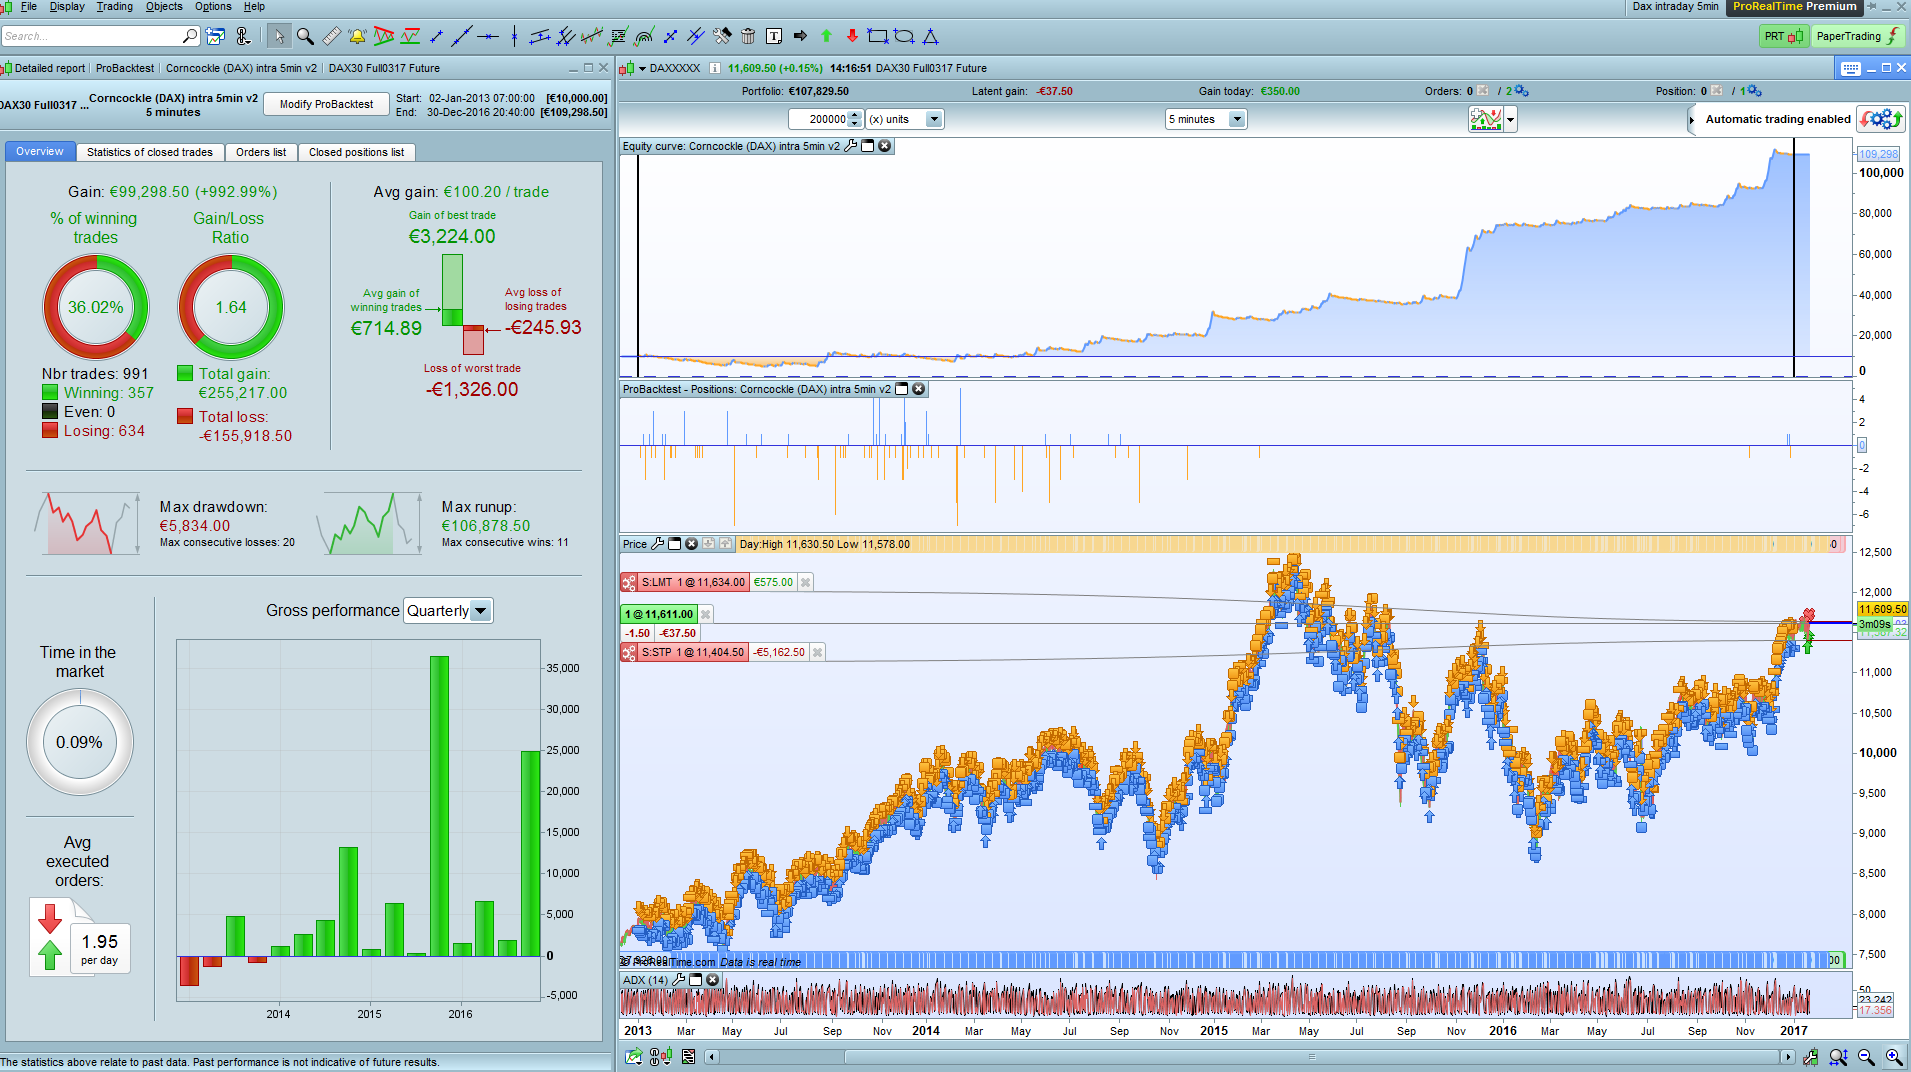1911x1072 pixels.
Task: Click the new chart window icon beside search
Action: click(x=215, y=37)
